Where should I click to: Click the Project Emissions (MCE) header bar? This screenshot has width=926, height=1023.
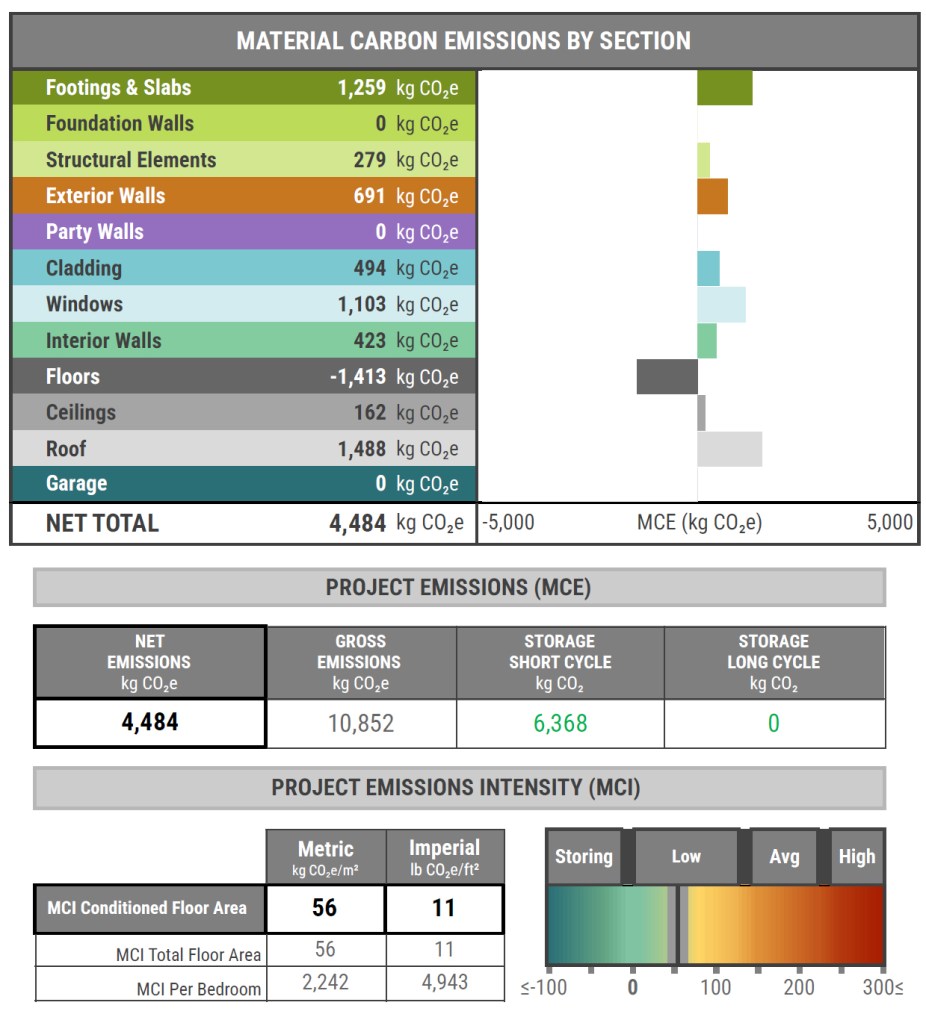[458, 588]
